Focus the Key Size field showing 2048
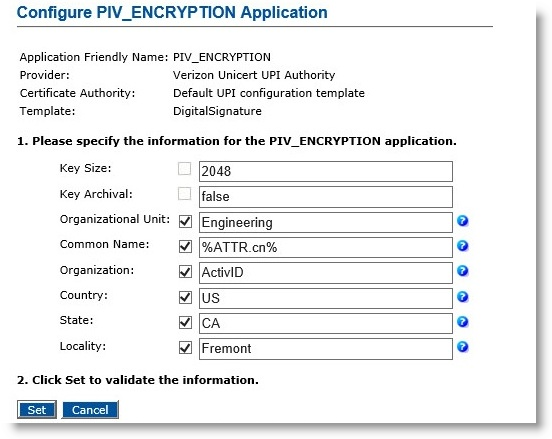This screenshot has width=552, height=439. [x=326, y=171]
